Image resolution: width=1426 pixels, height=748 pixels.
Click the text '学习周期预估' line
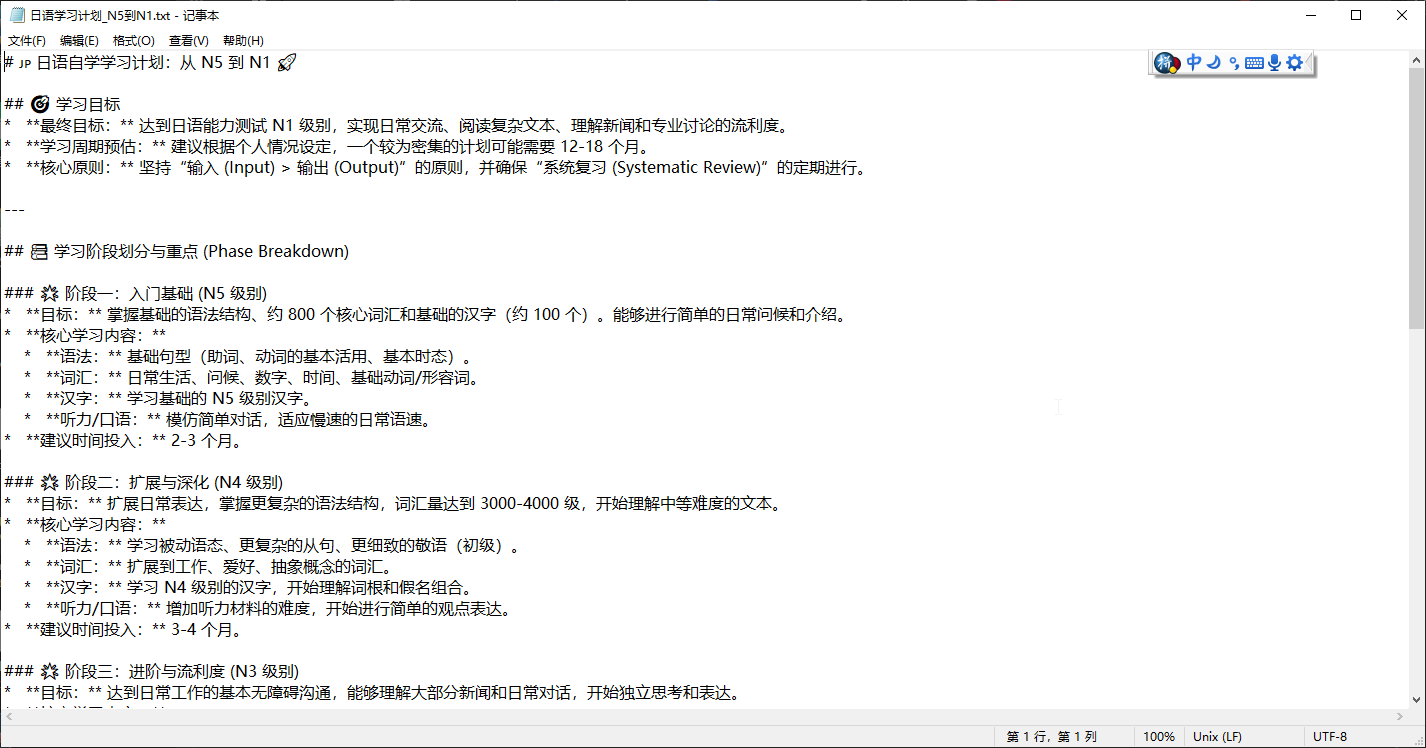coord(88,147)
